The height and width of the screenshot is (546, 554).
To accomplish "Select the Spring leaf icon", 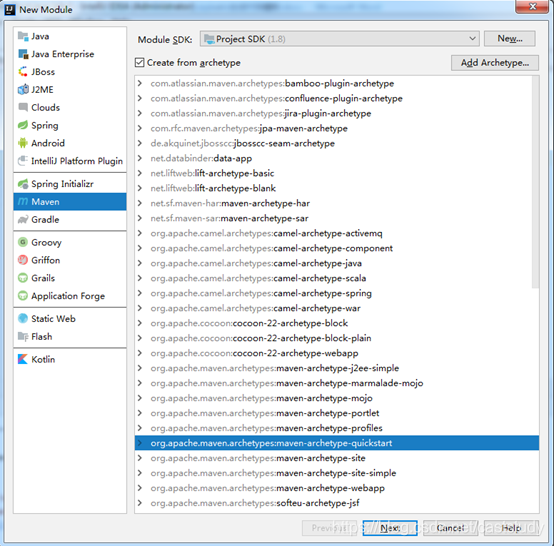I will 23,125.
